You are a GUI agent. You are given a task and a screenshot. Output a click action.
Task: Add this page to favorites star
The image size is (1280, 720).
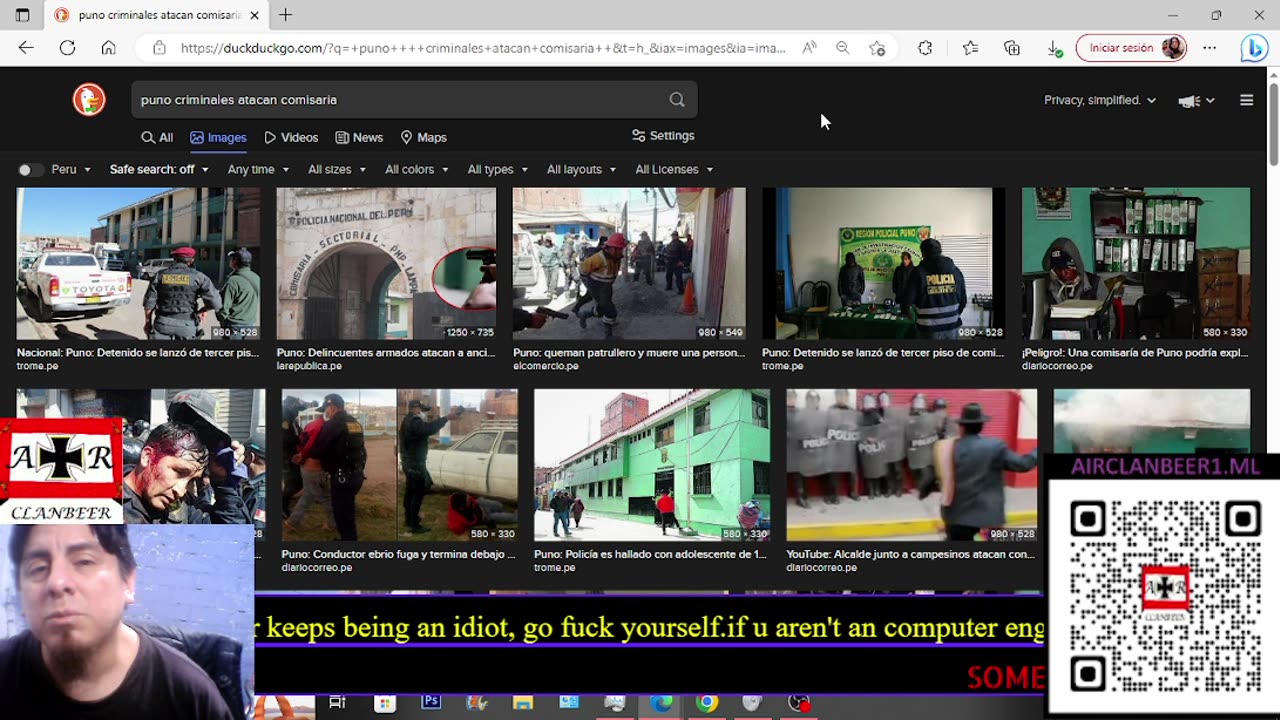coord(877,48)
